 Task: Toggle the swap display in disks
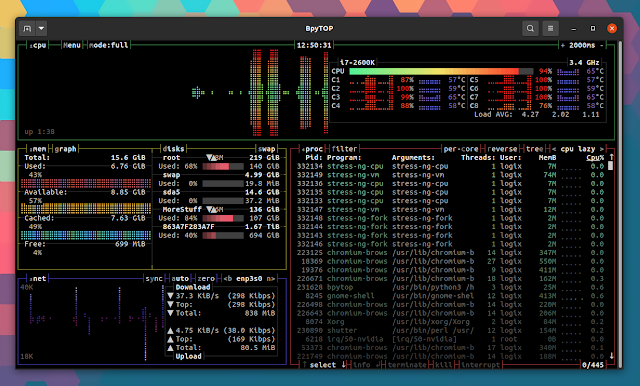click(x=266, y=149)
